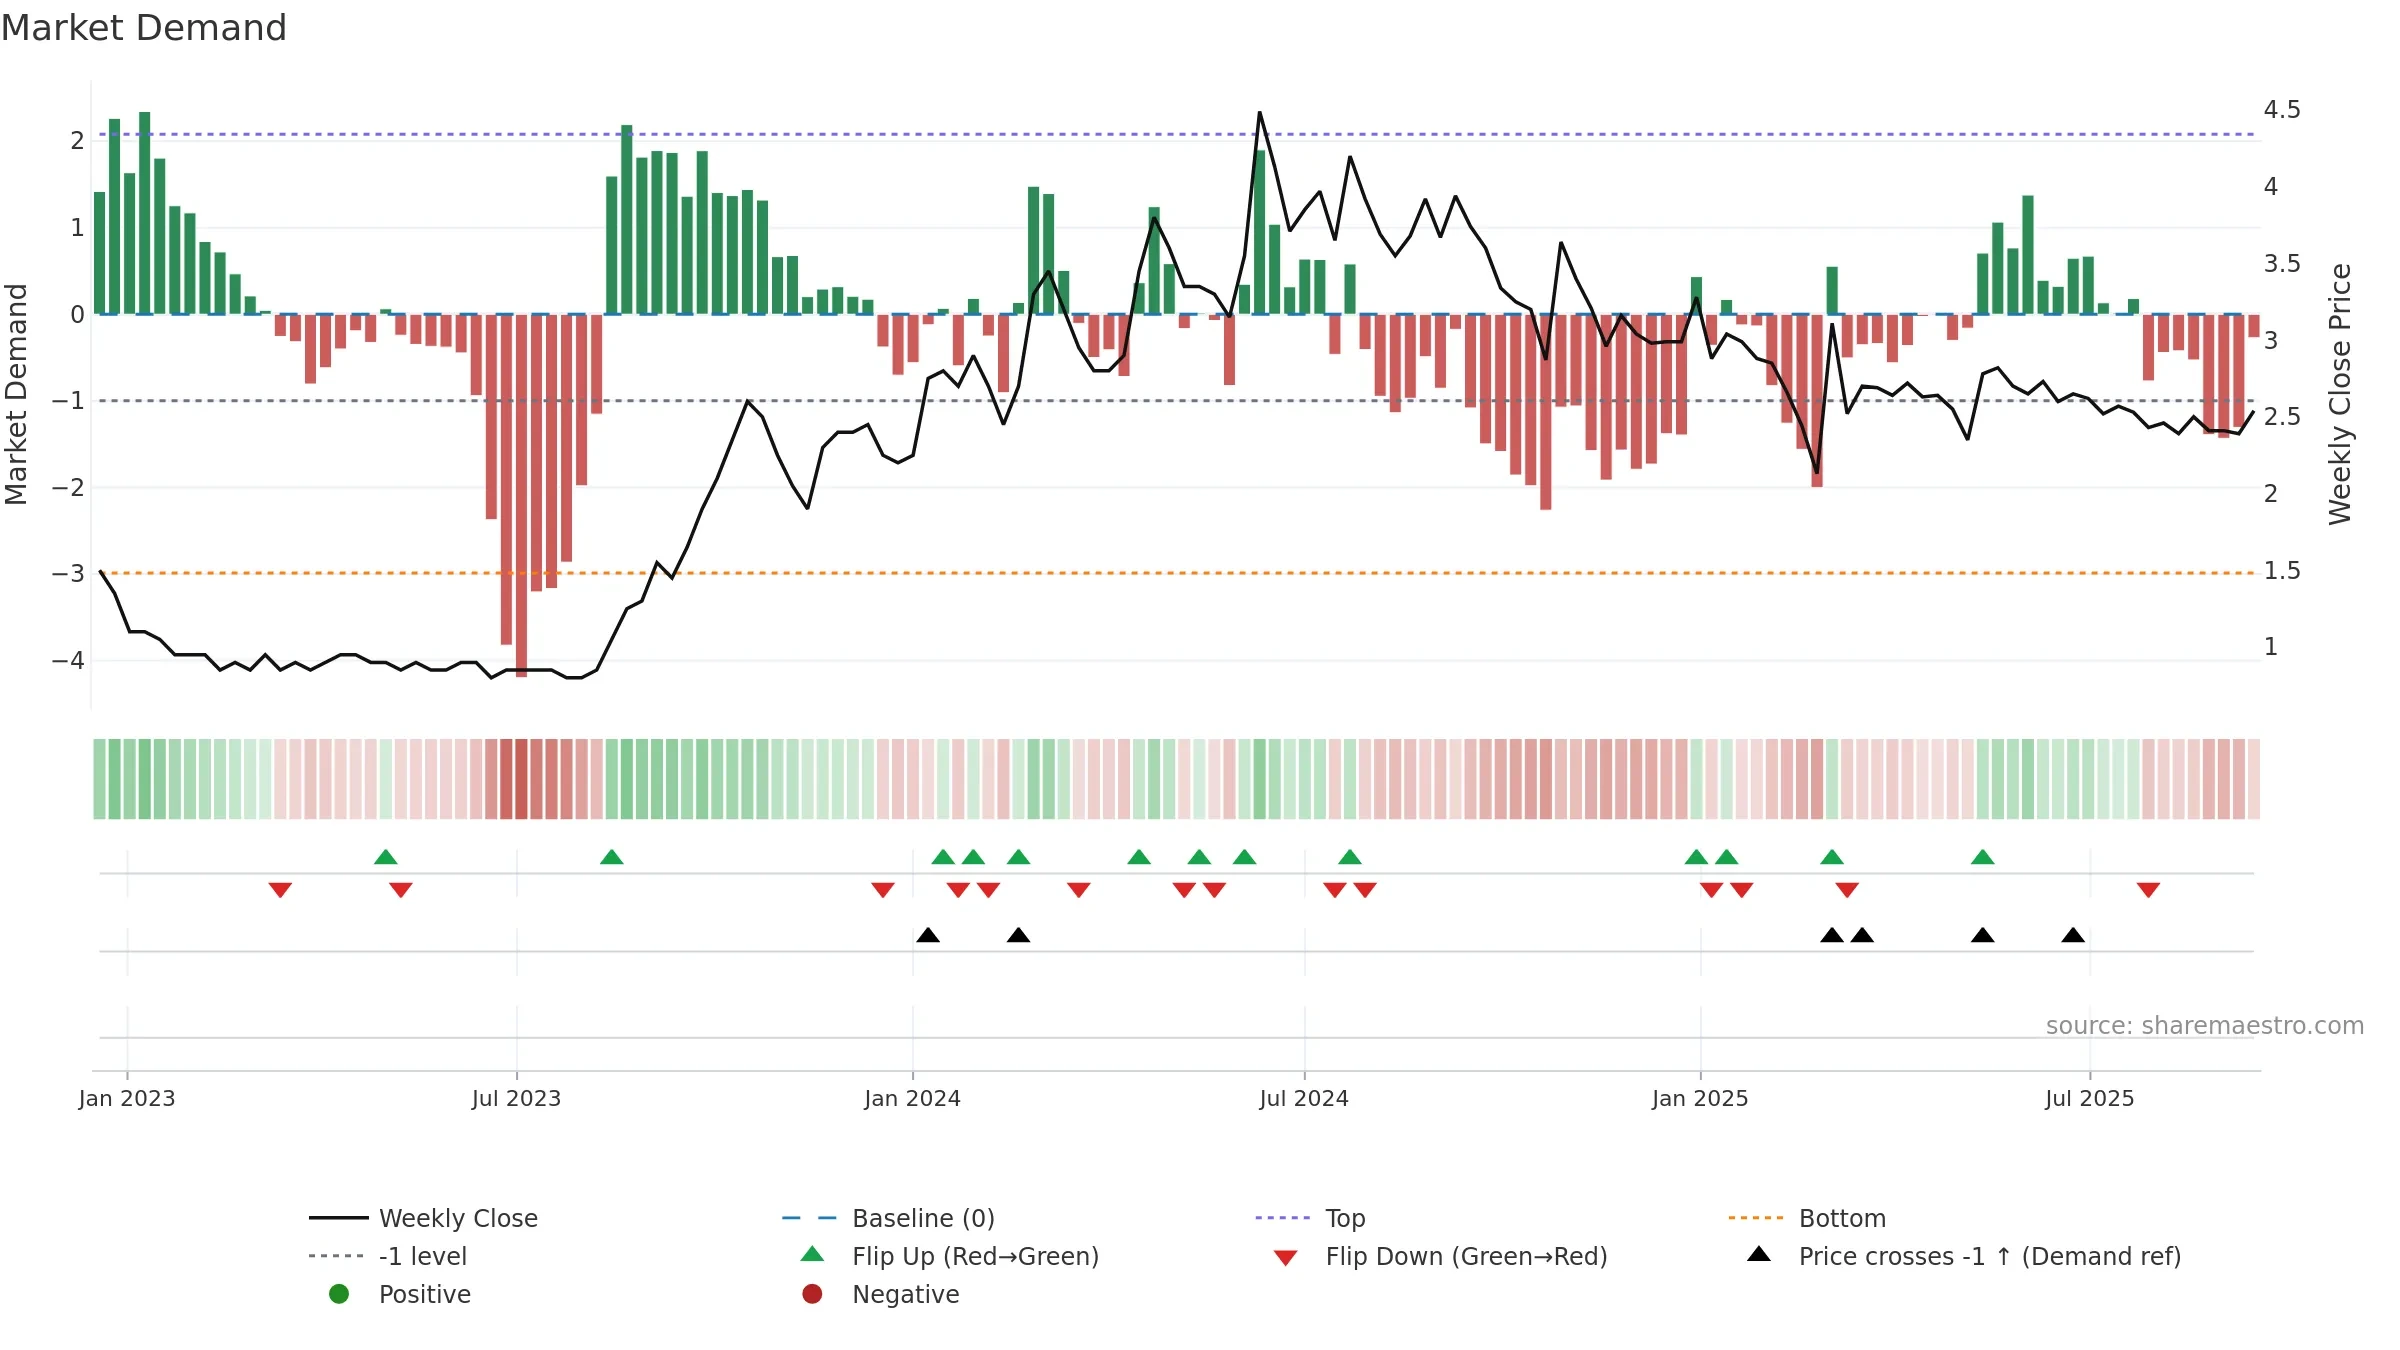Click the last black price-cross marker before Jul 2025
Viewport: 2400px width, 1350px height.
[x=2073, y=935]
